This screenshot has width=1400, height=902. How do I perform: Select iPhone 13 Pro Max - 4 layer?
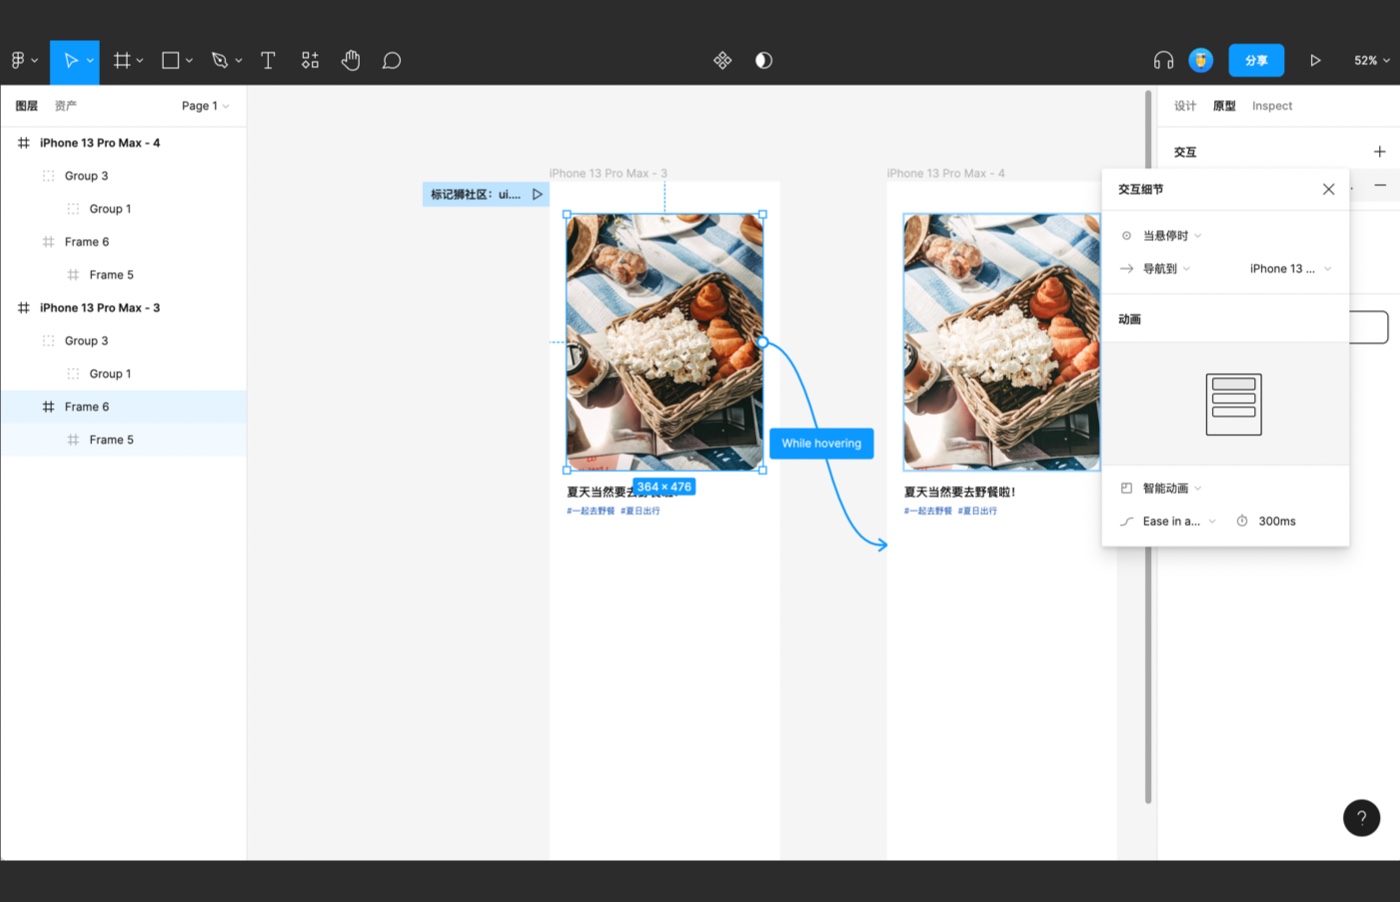click(123, 143)
